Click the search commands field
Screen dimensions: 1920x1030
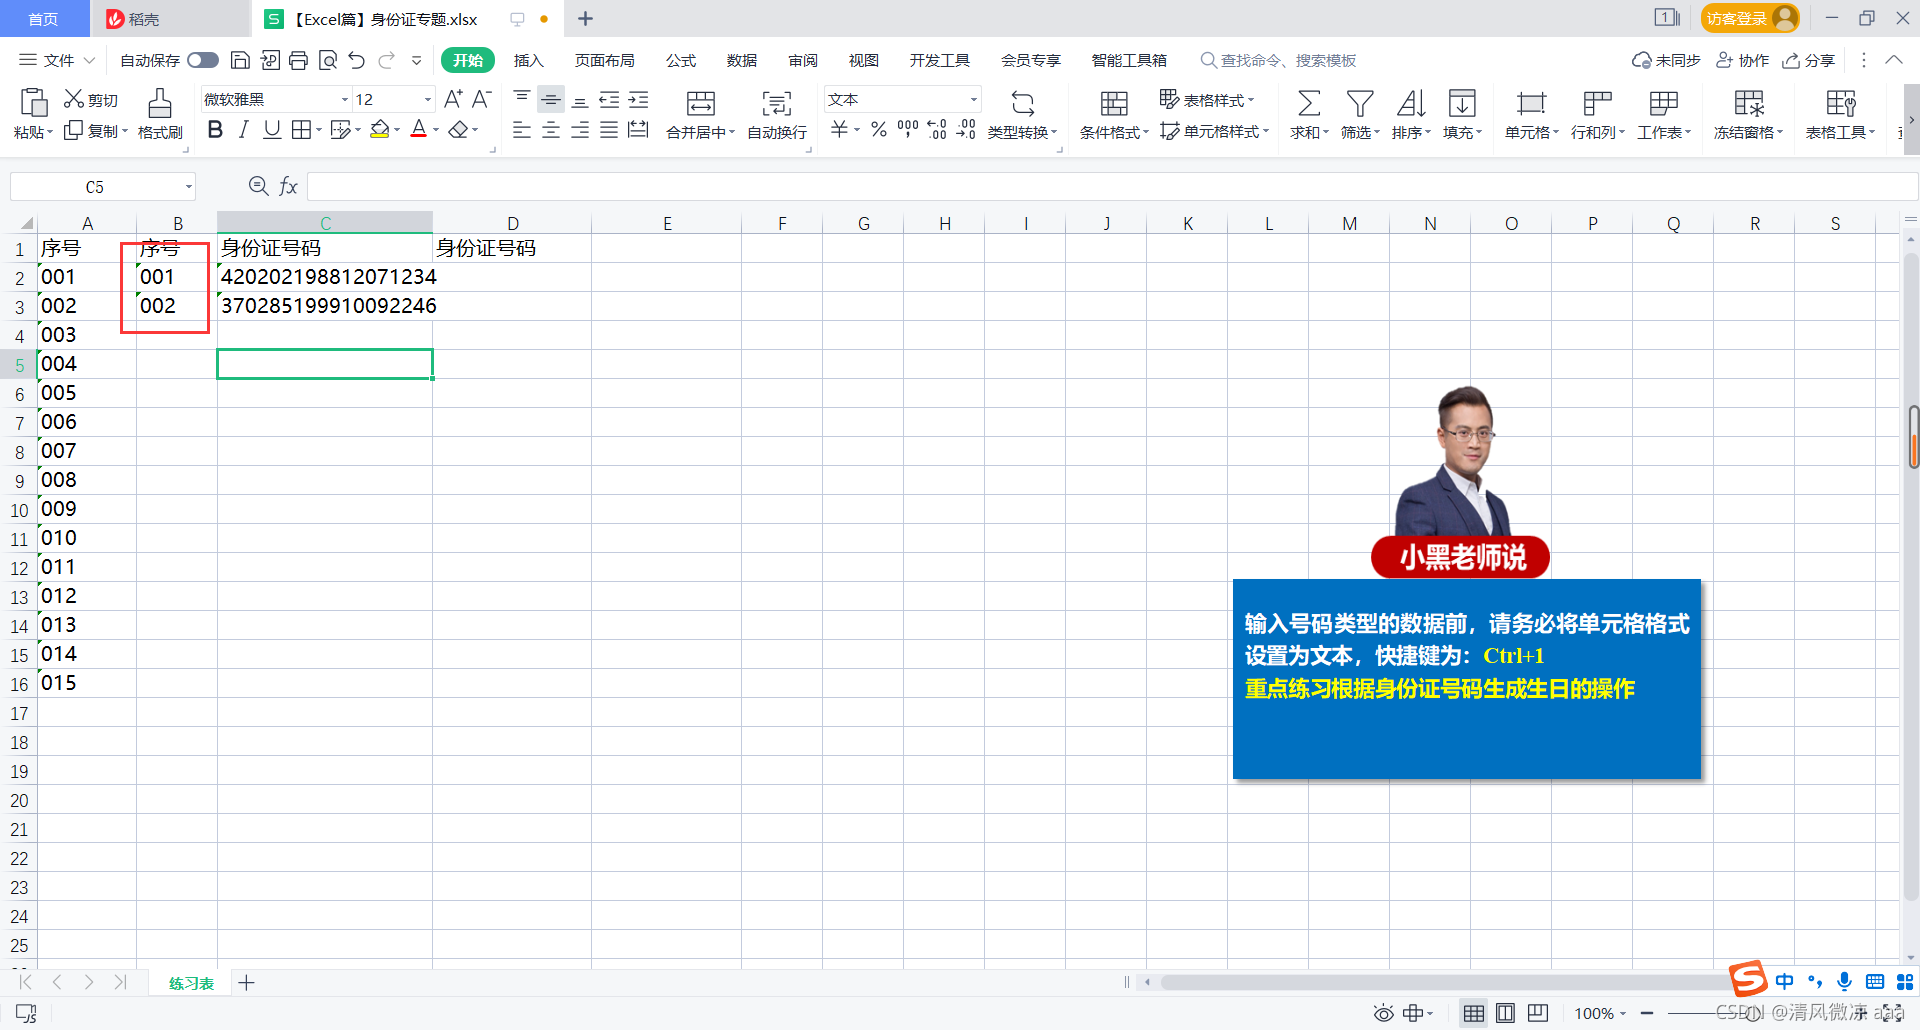click(x=1279, y=60)
